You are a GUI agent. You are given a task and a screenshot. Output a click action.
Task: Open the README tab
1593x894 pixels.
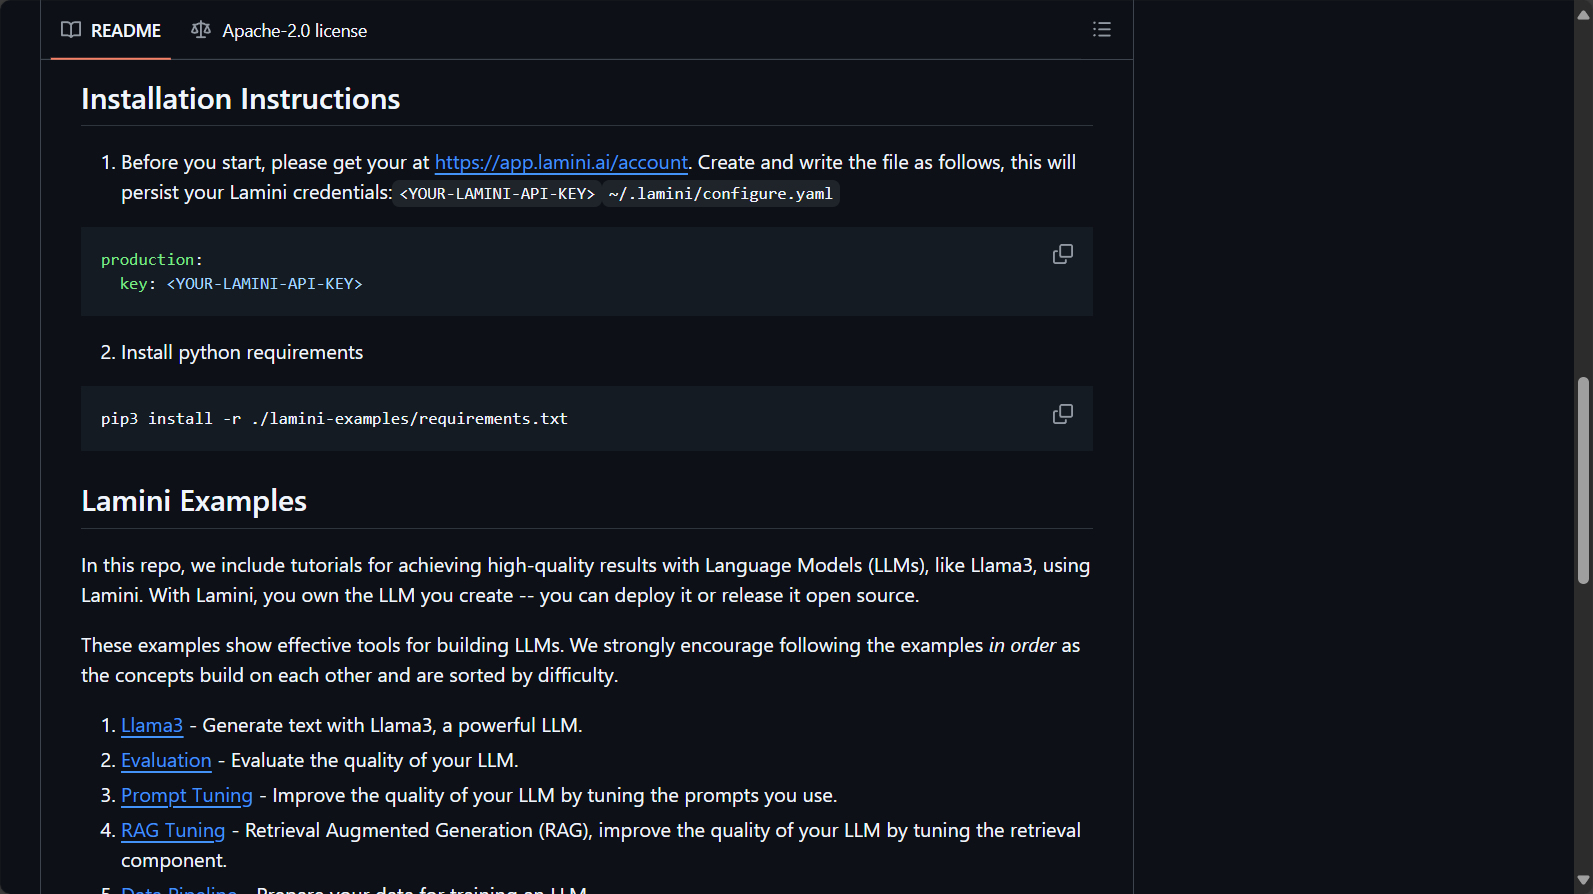[111, 30]
